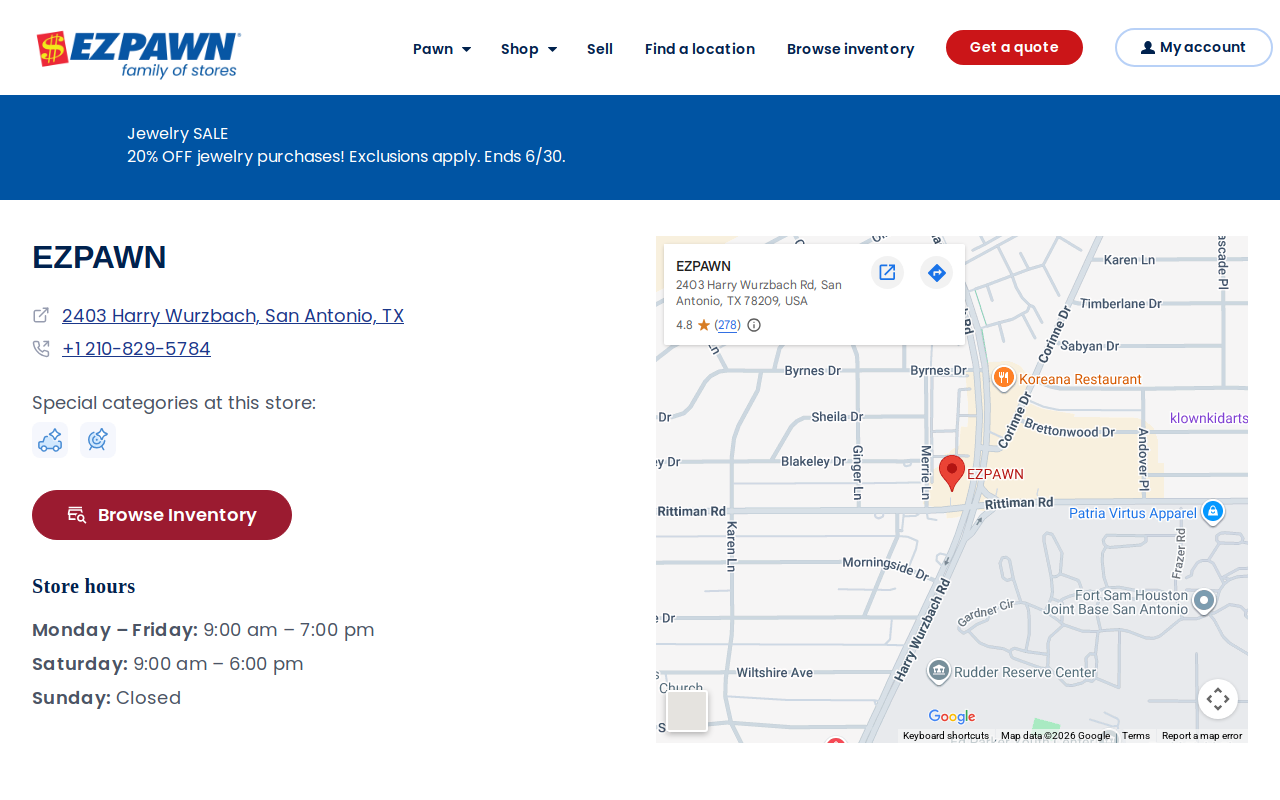The width and height of the screenshot is (1280, 800).
Task: Click the Koreana Restaurant map marker
Action: click(1004, 378)
